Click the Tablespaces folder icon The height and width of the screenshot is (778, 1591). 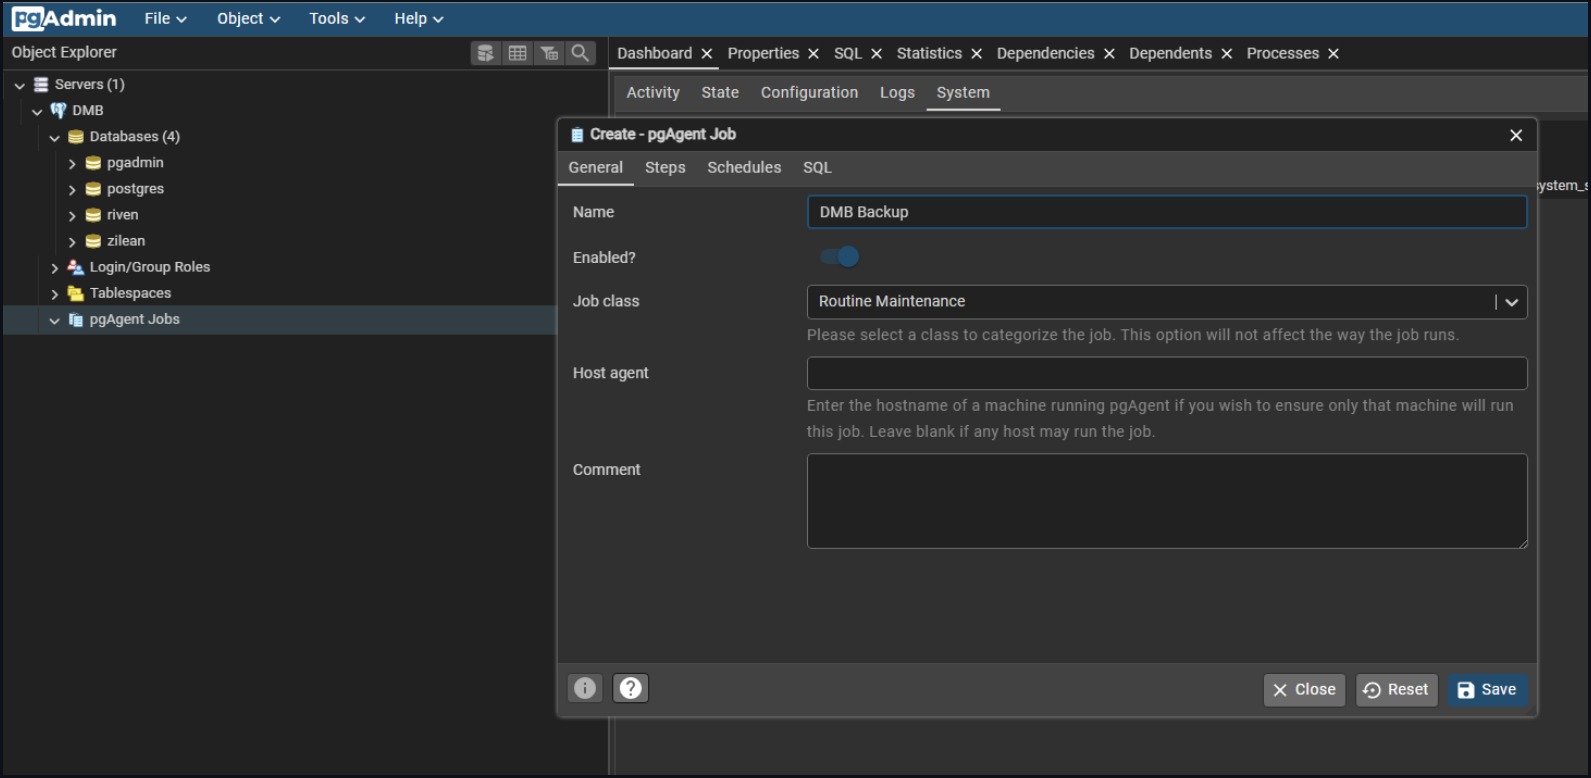click(76, 293)
